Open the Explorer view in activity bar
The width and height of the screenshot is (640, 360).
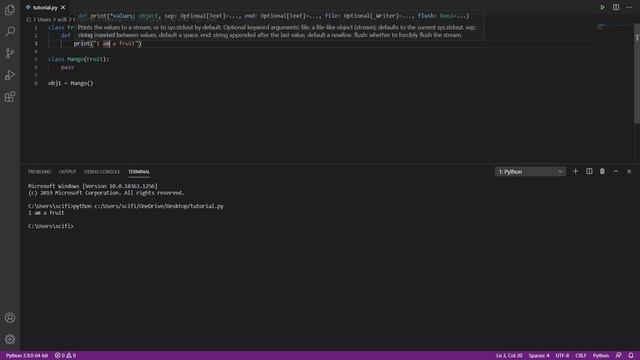point(10,10)
